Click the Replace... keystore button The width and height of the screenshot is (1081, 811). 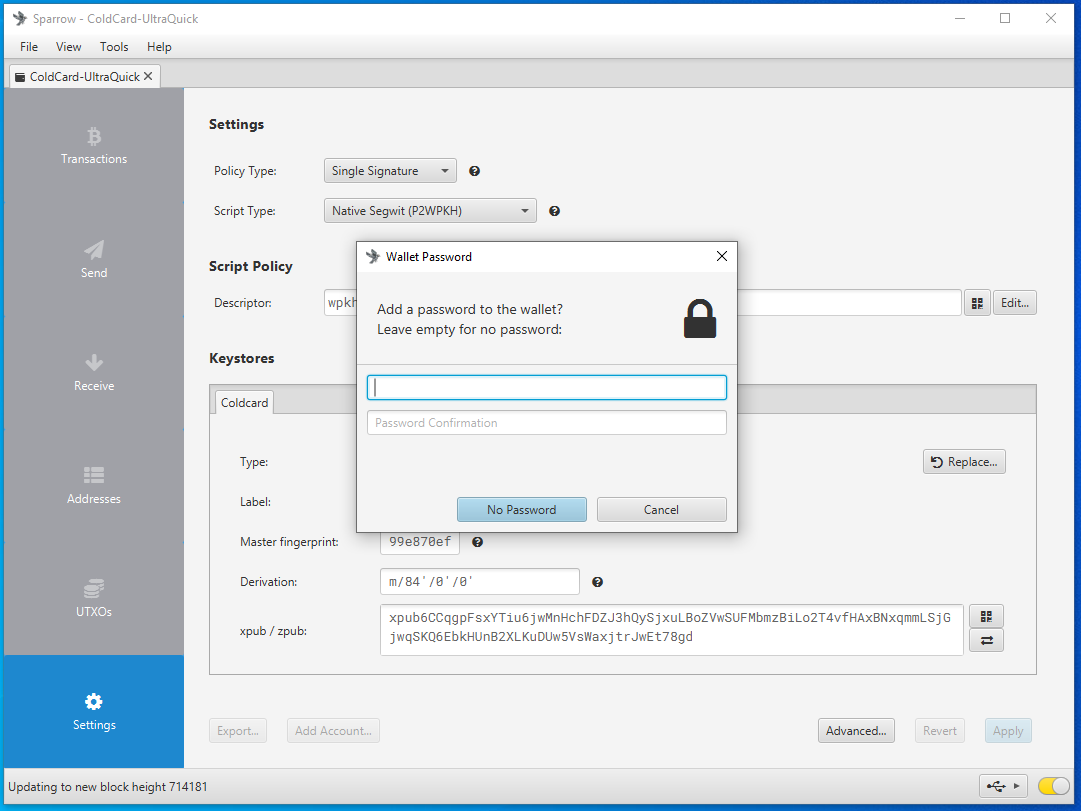(x=964, y=462)
